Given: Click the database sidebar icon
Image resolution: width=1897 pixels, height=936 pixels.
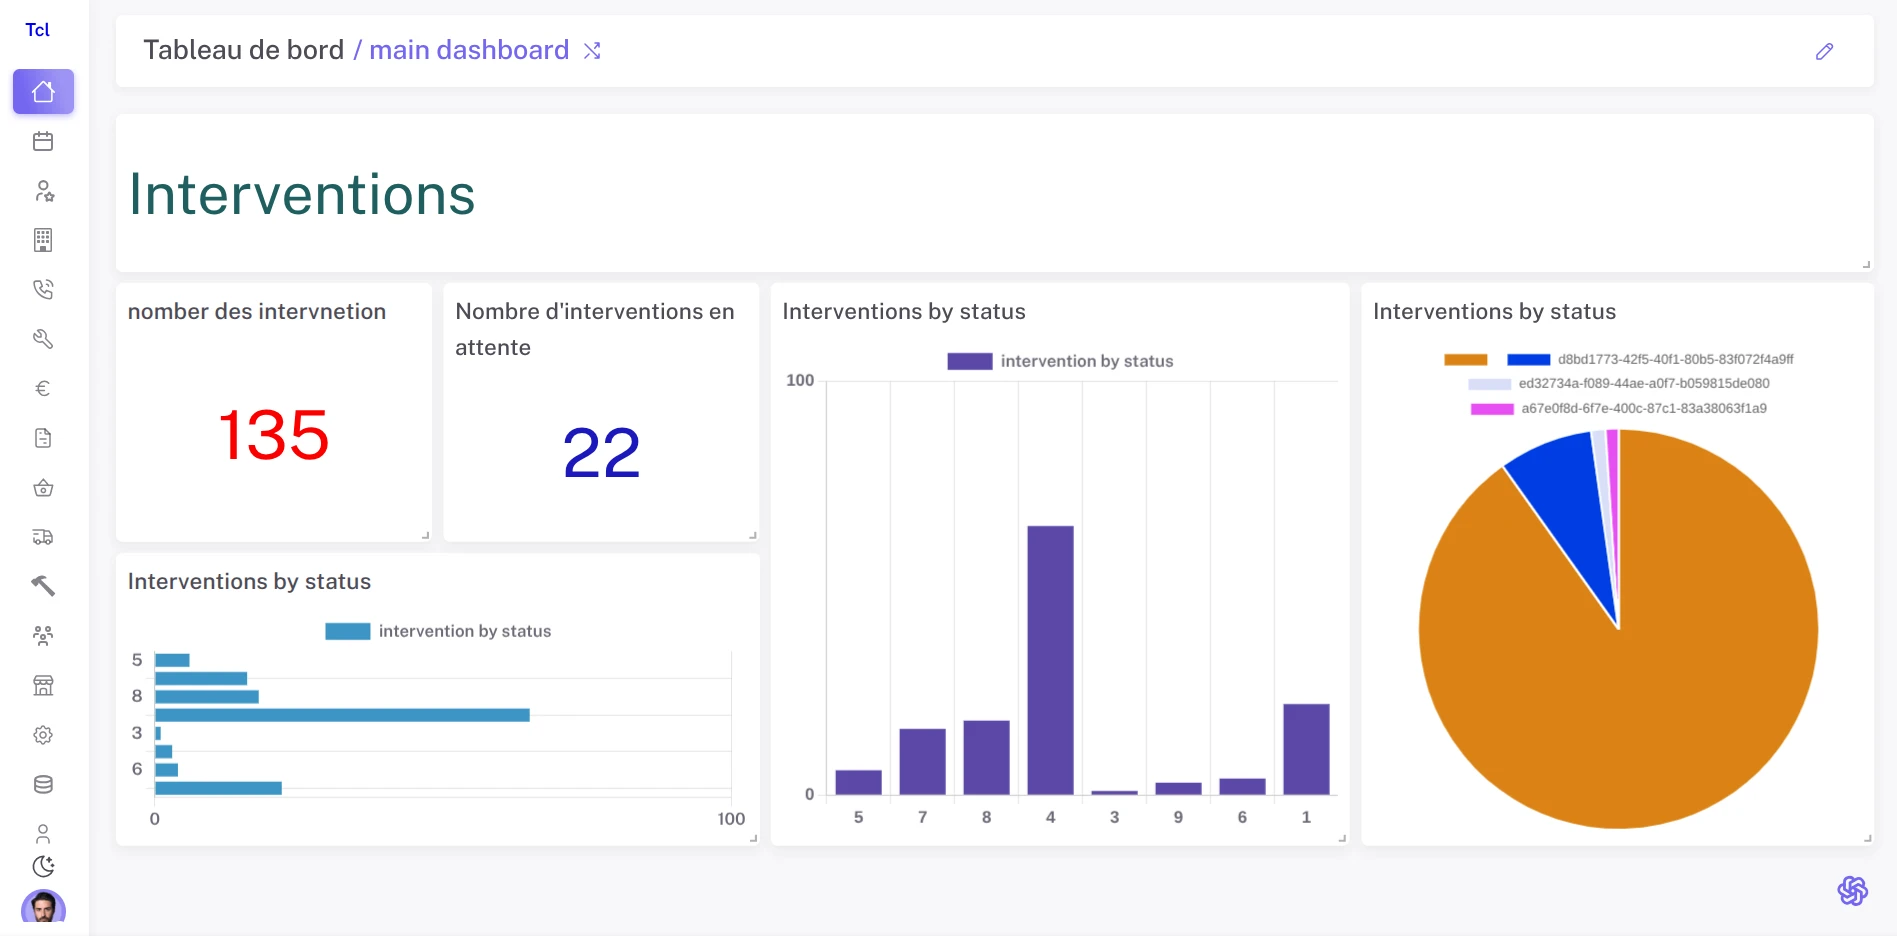Looking at the screenshot, I should pyautogui.click(x=43, y=785).
